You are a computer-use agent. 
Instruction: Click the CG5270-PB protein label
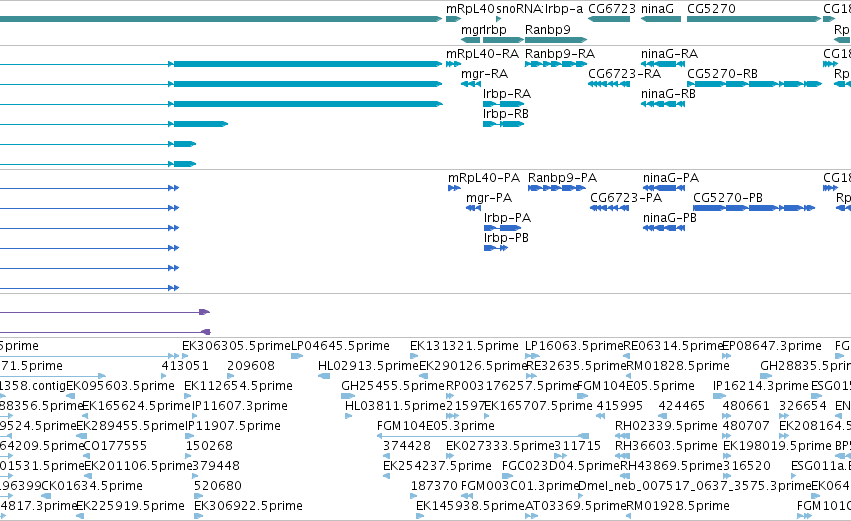pos(728,198)
